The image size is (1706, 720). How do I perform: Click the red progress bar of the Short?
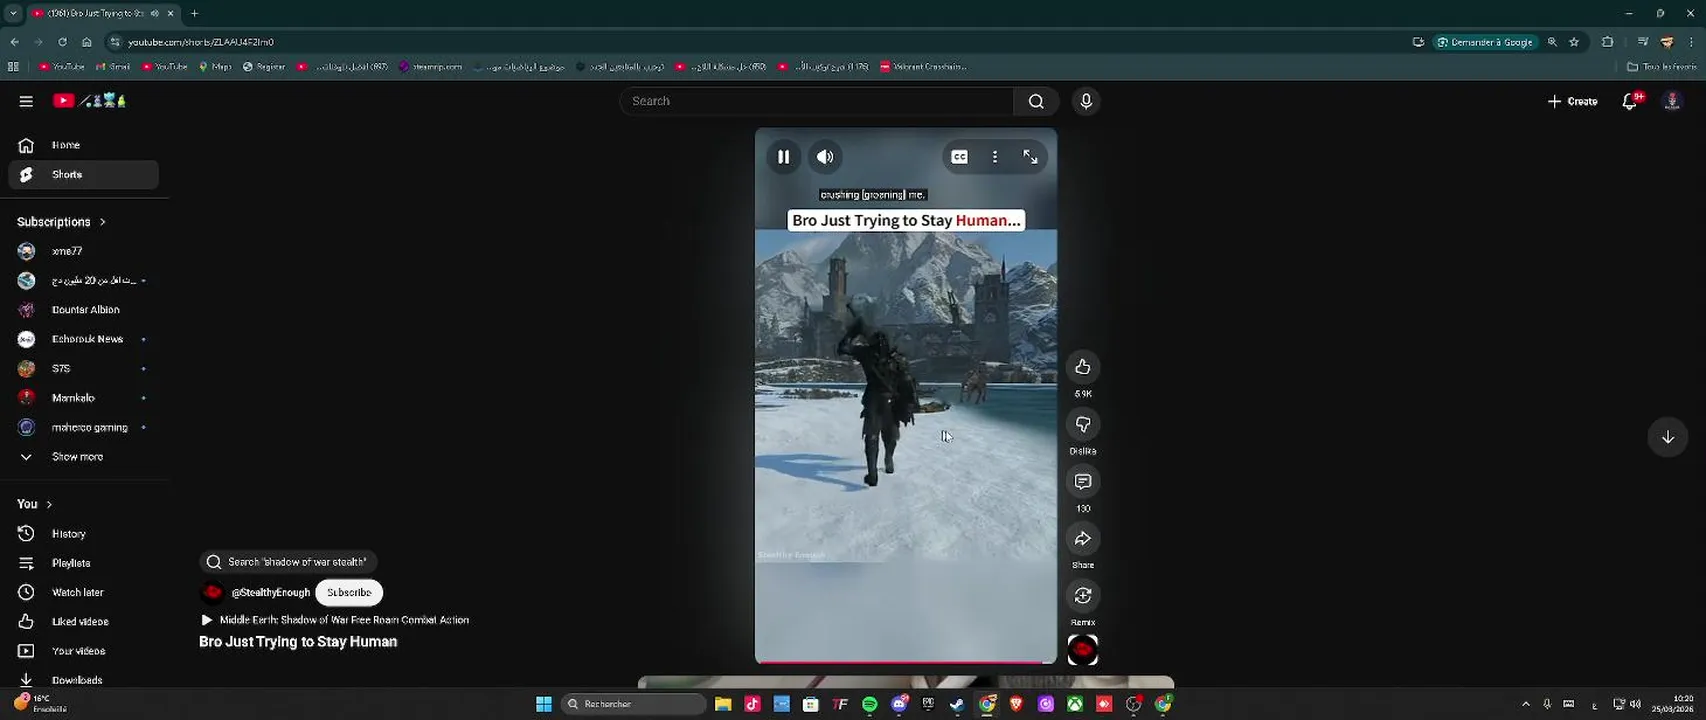pos(906,661)
